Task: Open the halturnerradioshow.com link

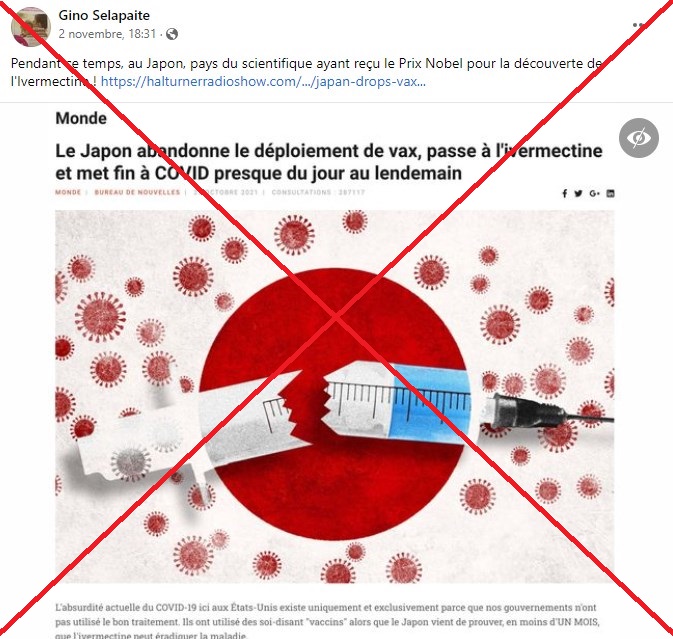Action: click(x=263, y=81)
